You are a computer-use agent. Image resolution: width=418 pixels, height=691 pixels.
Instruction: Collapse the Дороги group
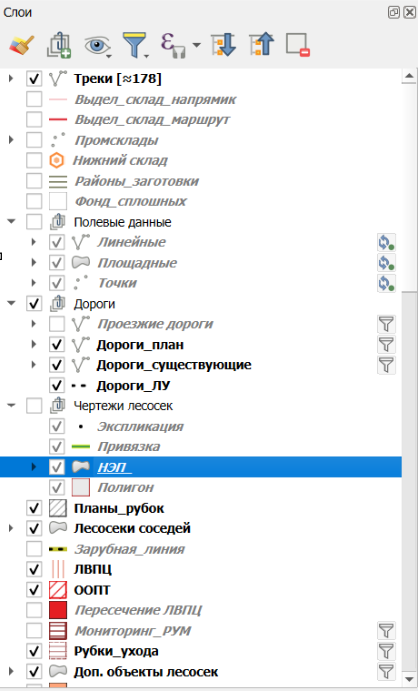(x=11, y=304)
